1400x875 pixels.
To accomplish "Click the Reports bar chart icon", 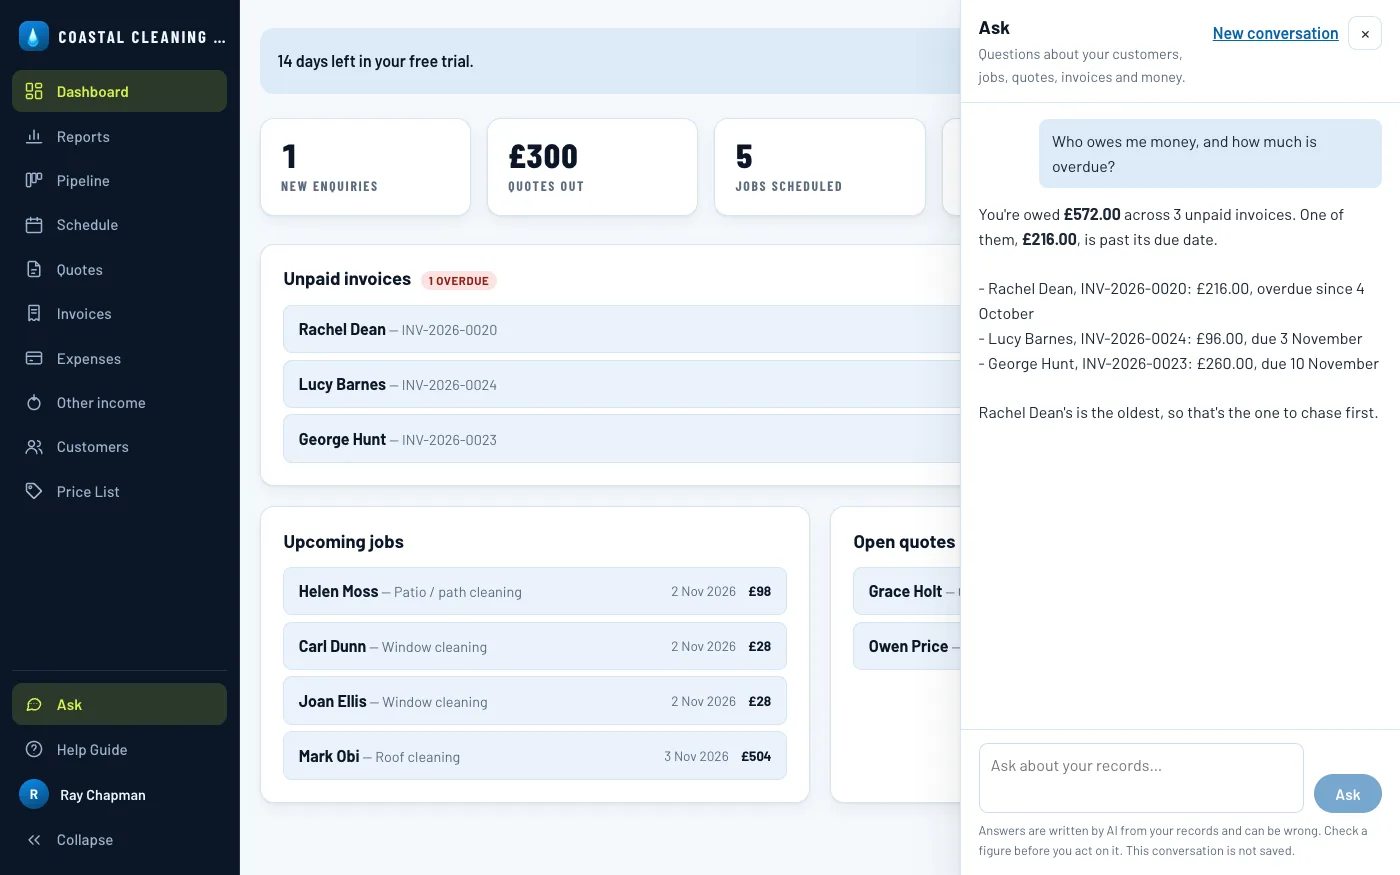I will pos(34,136).
